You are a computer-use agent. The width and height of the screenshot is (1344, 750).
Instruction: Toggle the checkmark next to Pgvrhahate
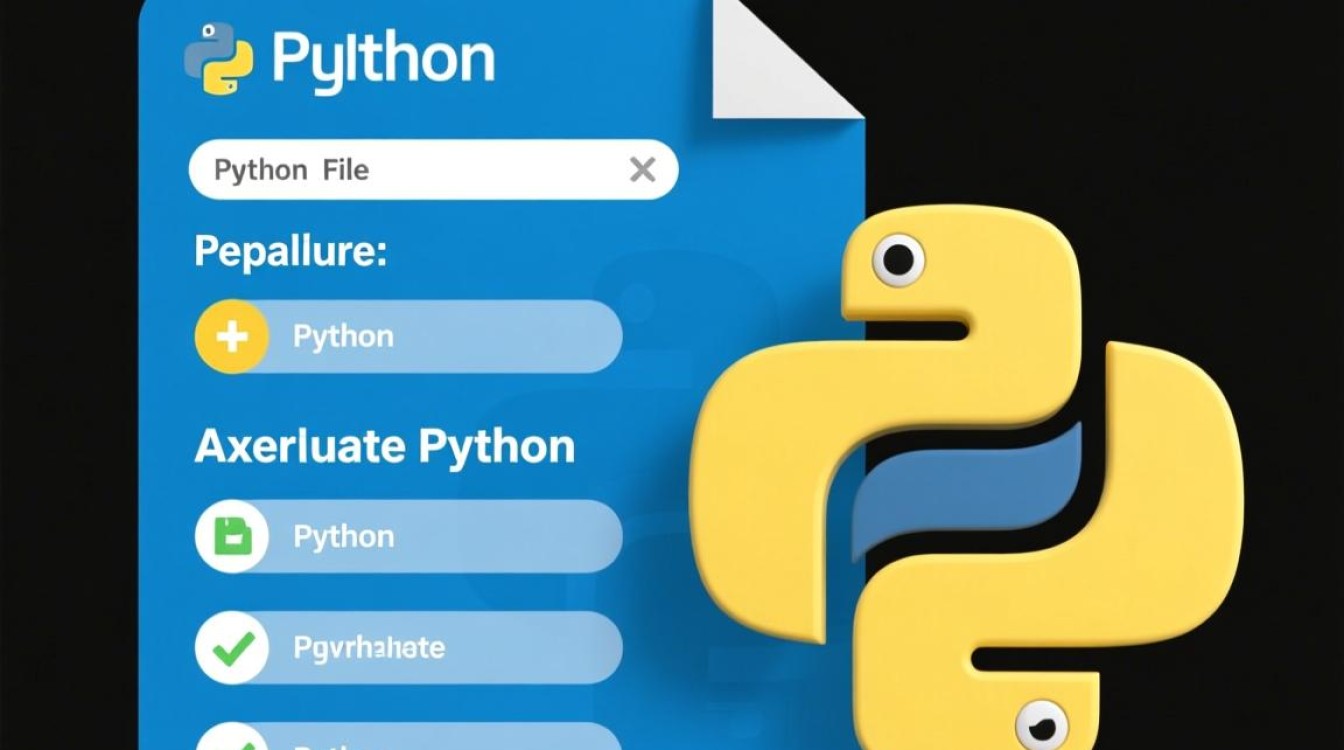tap(231, 647)
